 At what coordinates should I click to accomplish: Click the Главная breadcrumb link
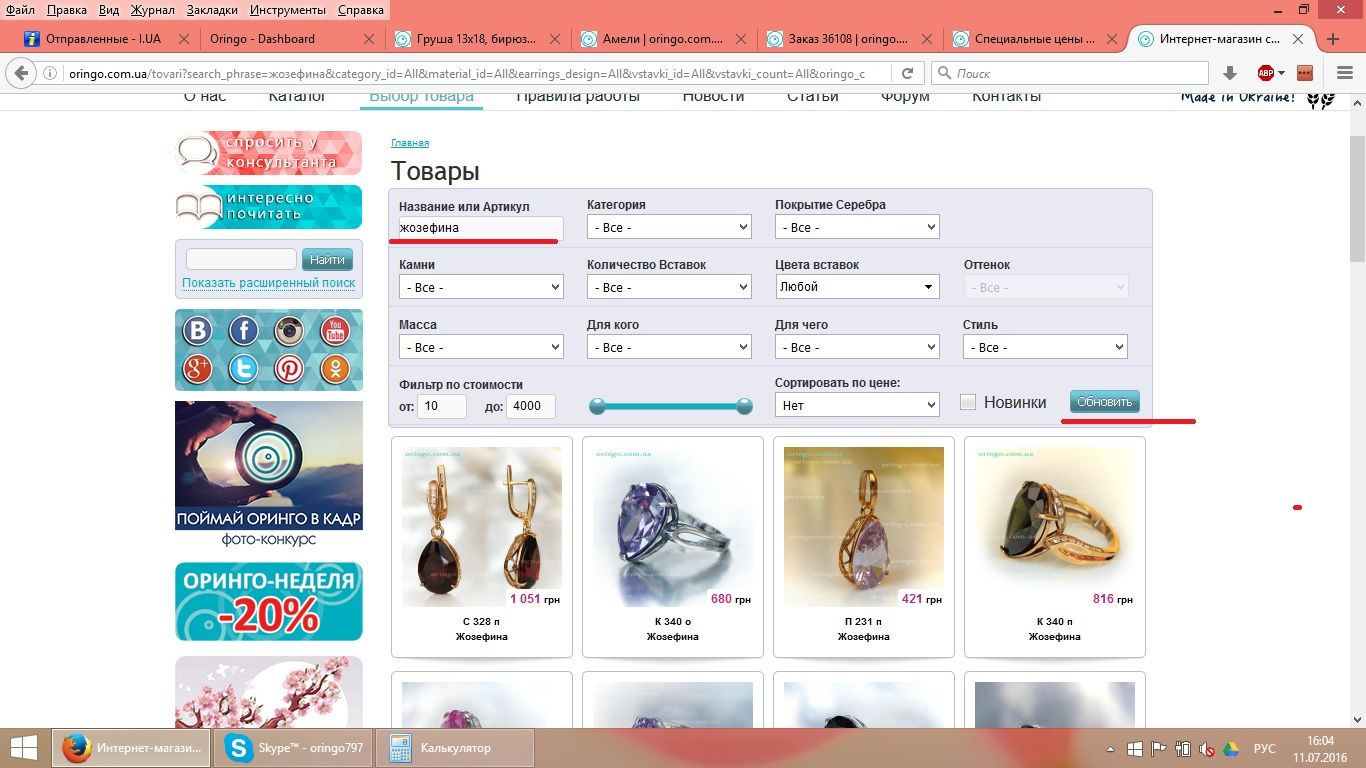point(410,143)
